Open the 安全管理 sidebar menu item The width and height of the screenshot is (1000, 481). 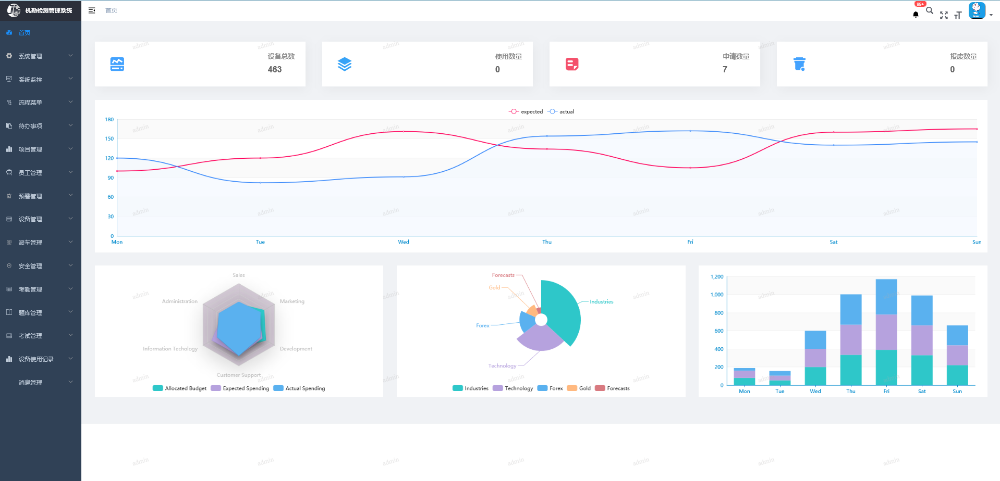pyautogui.click(x=32, y=266)
